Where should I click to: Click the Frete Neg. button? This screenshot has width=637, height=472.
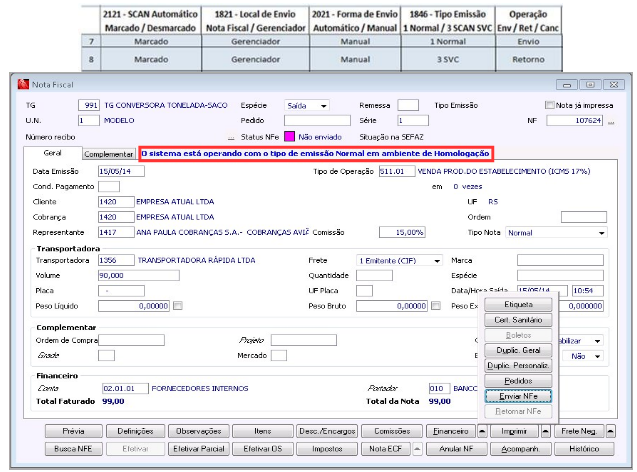(579, 431)
